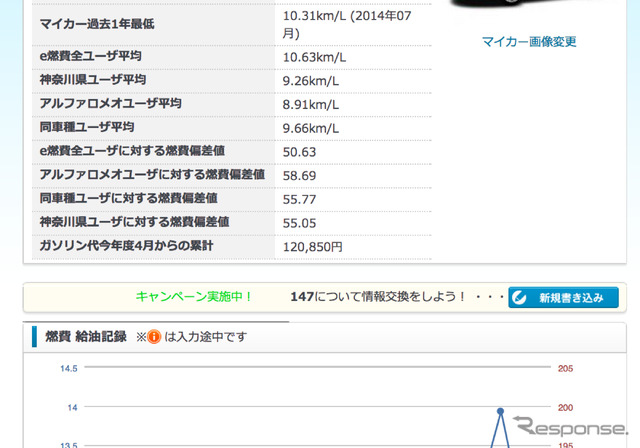The height and width of the screenshot is (448, 640).
Task: Click the 14 left axis label
Action: point(72,407)
